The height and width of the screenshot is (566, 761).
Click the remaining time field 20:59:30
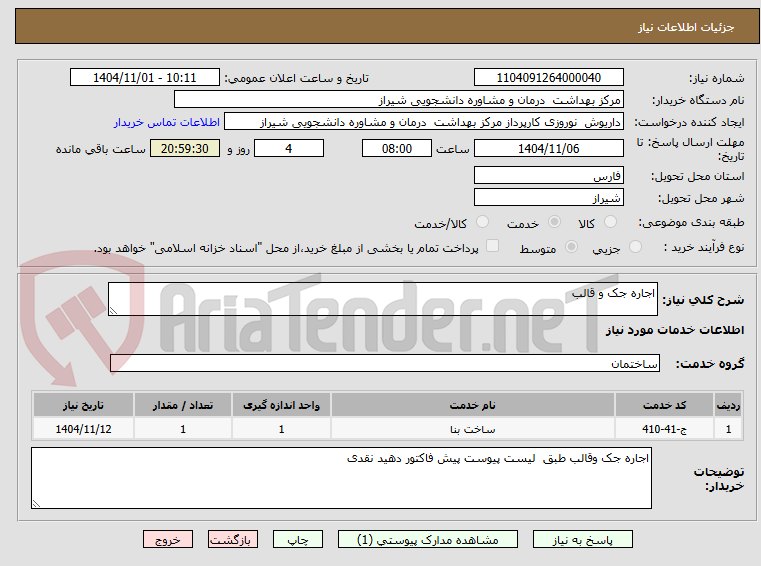click(x=185, y=149)
